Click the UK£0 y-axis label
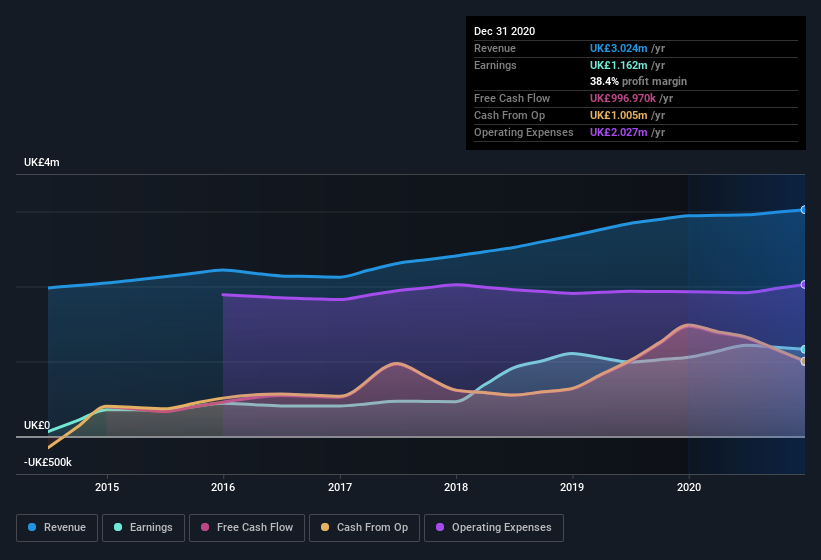Screen dimensions: 821x560 [37, 425]
